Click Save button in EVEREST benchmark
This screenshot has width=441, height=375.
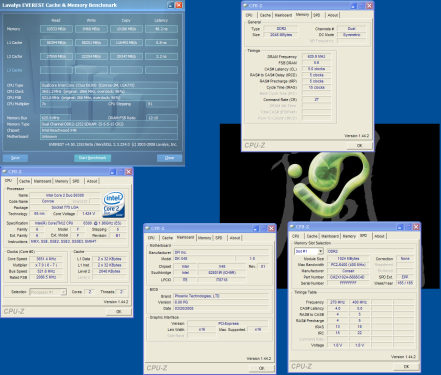[15, 158]
